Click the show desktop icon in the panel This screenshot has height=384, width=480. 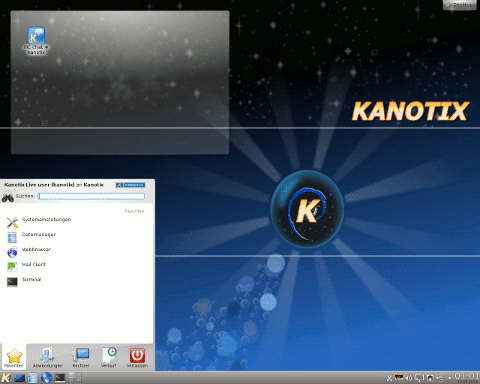tap(19, 378)
